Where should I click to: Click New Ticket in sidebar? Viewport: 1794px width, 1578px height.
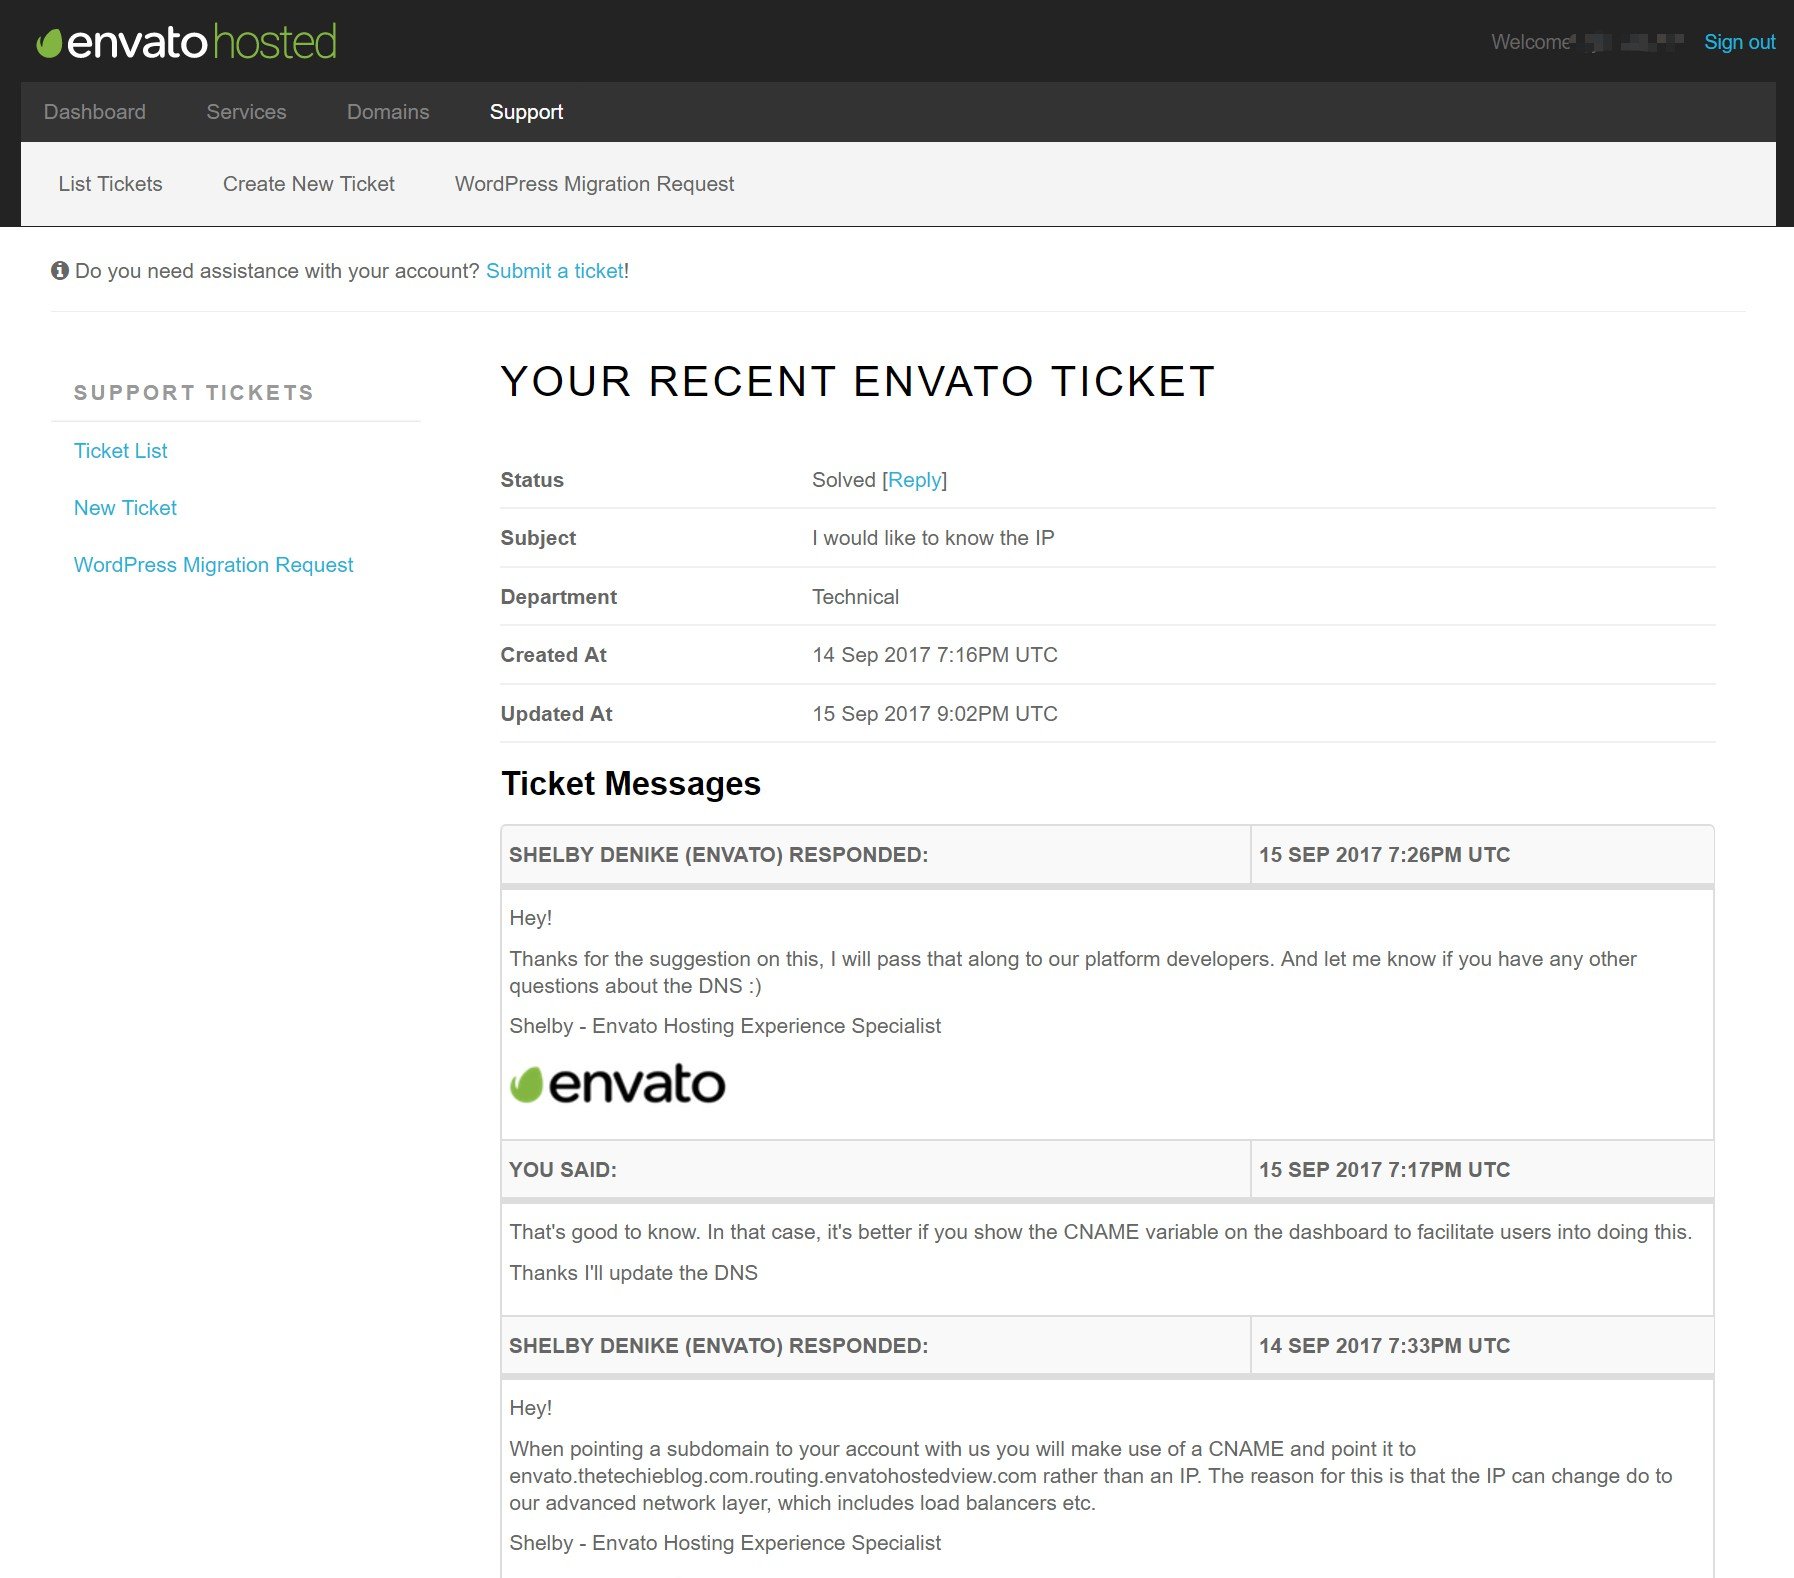pyautogui.click(x=125, y=508)
